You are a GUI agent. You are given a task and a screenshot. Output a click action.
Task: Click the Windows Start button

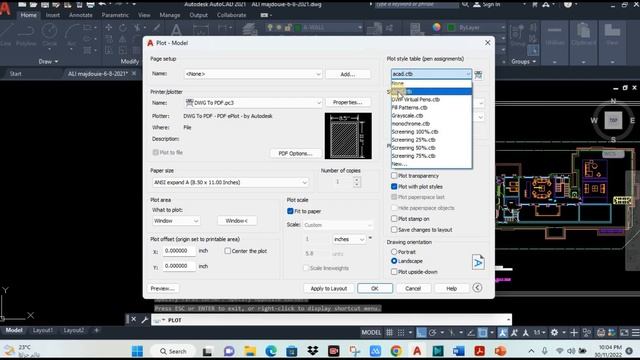(x=138, y=351)
